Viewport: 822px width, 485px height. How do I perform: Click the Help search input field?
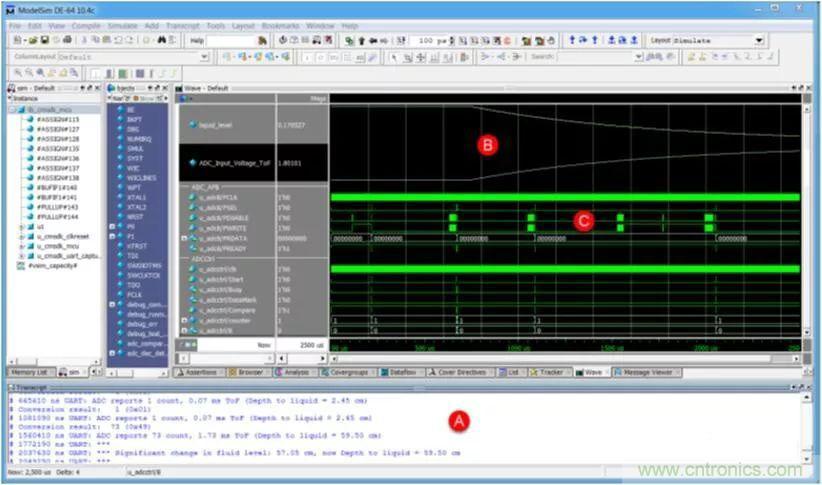(230, 41)
